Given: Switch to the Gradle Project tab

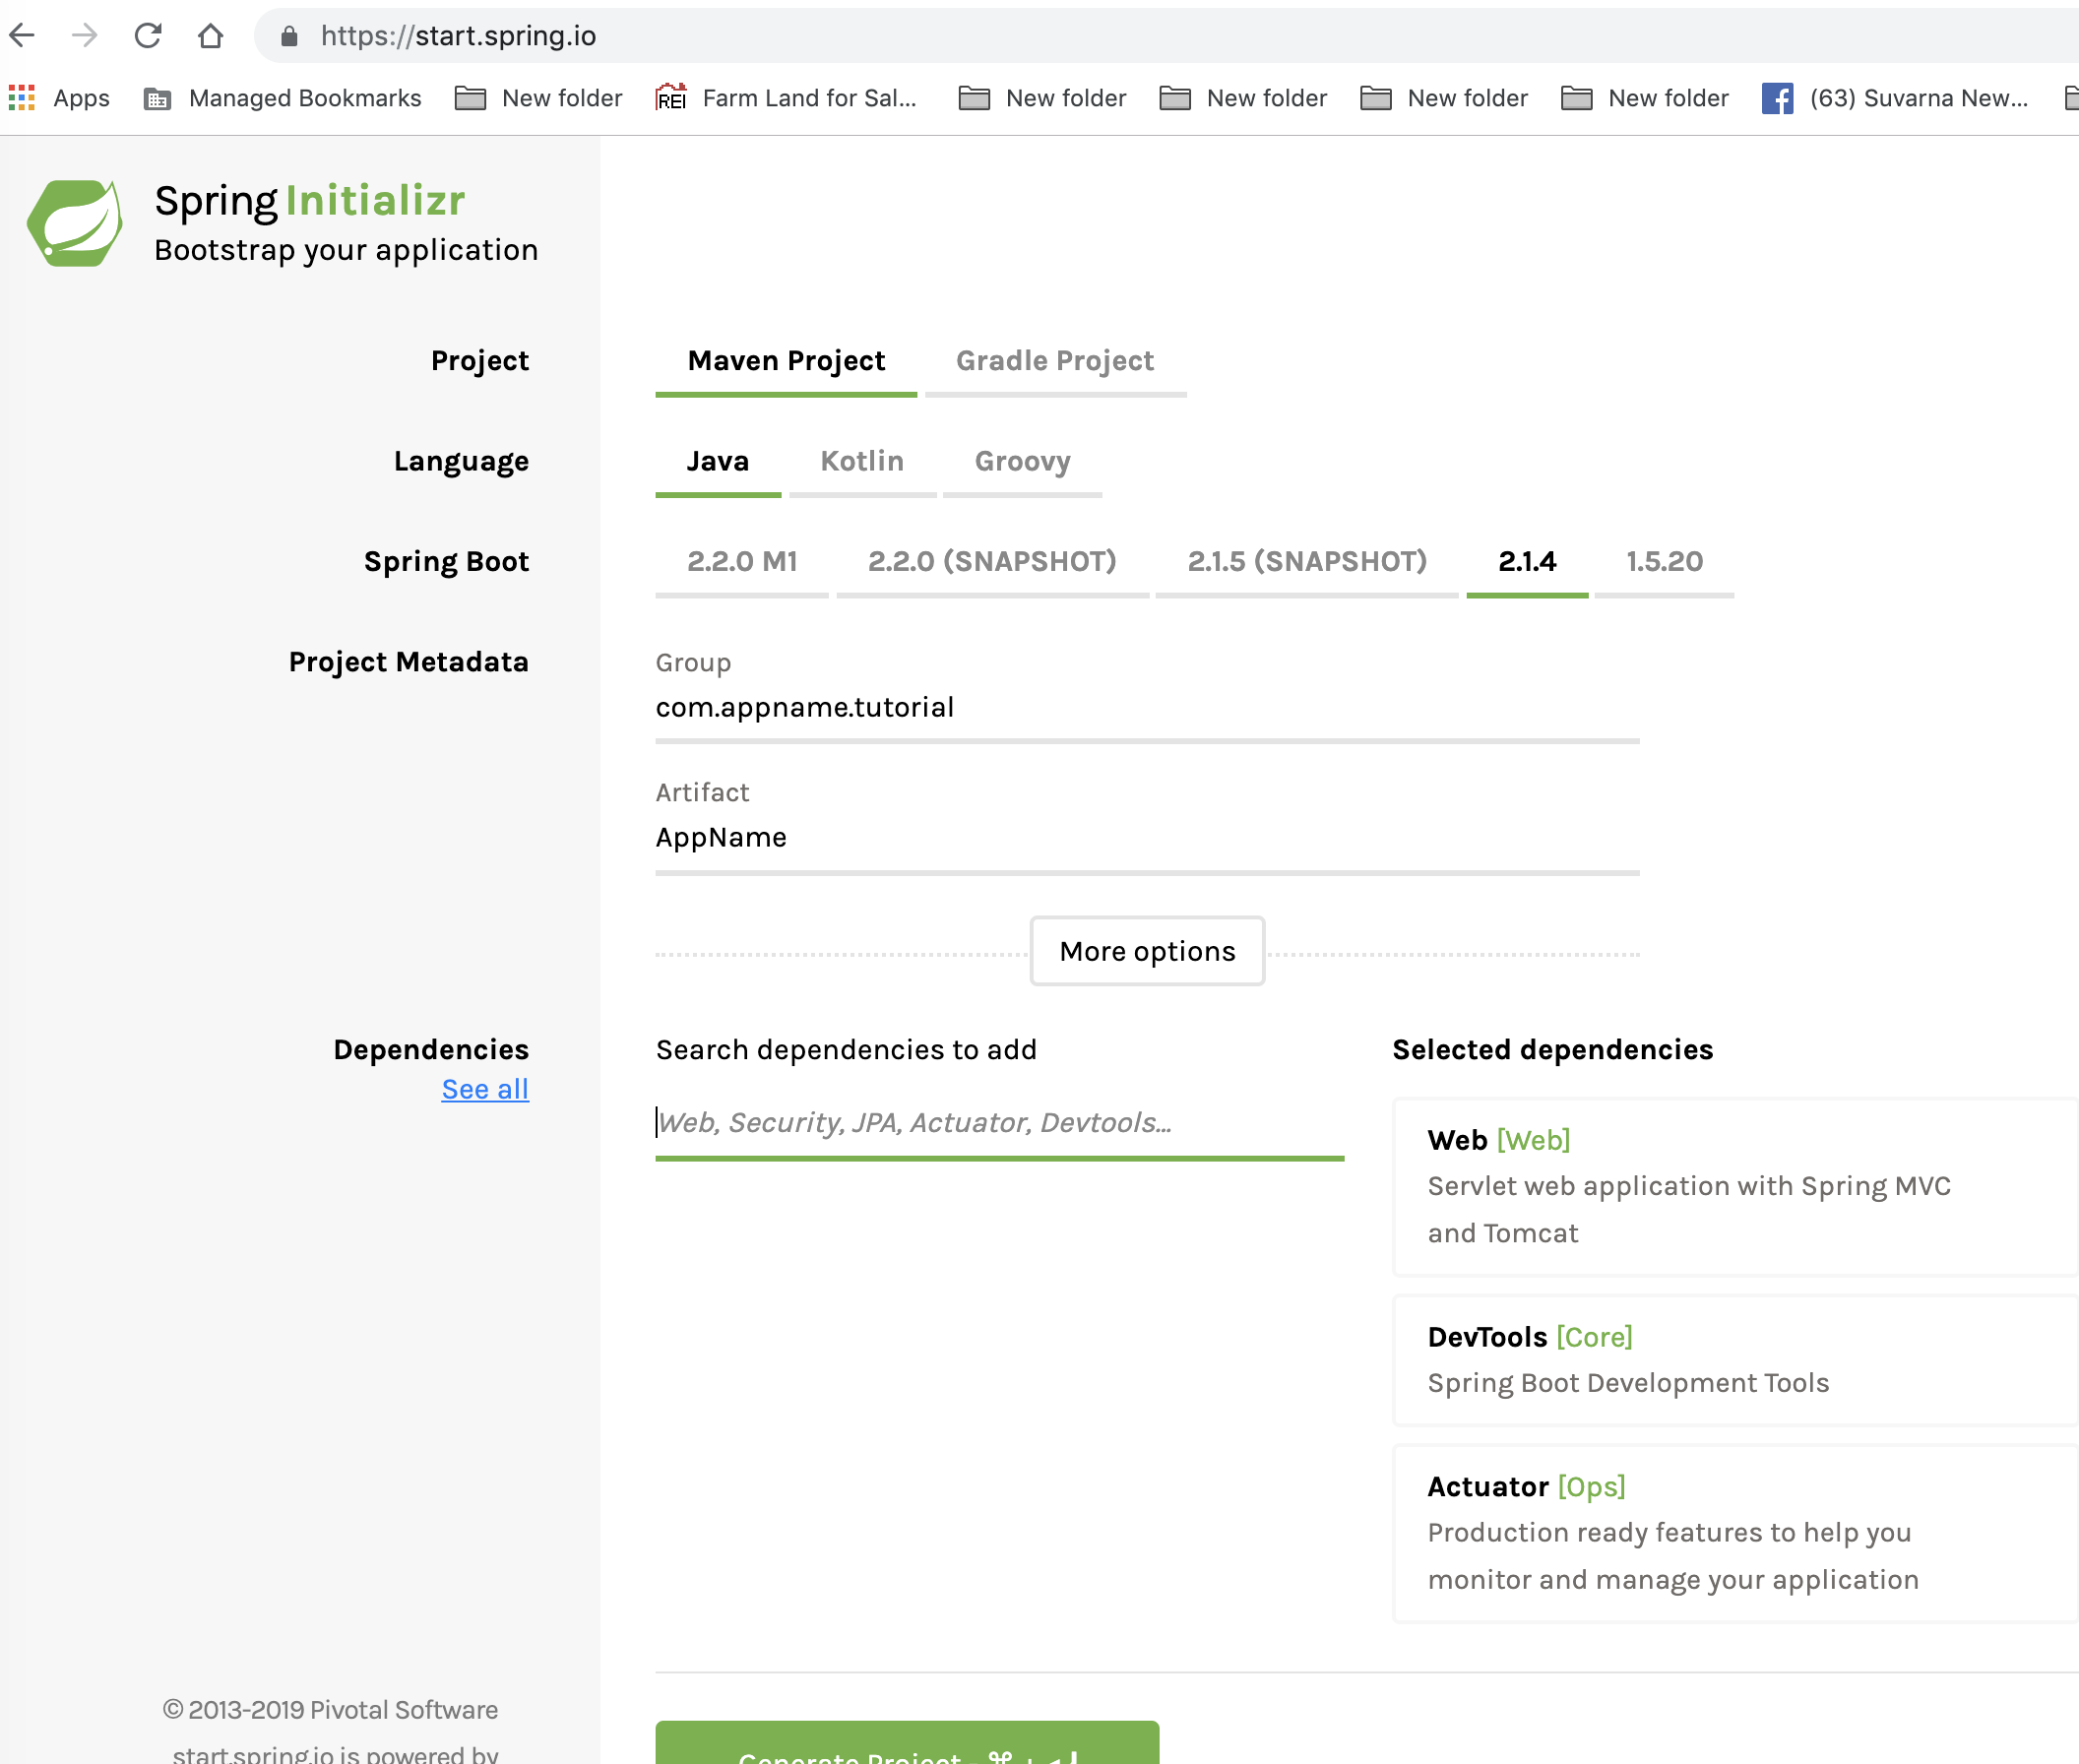Looking at the screenshot, I should [x=1053, y=362].
